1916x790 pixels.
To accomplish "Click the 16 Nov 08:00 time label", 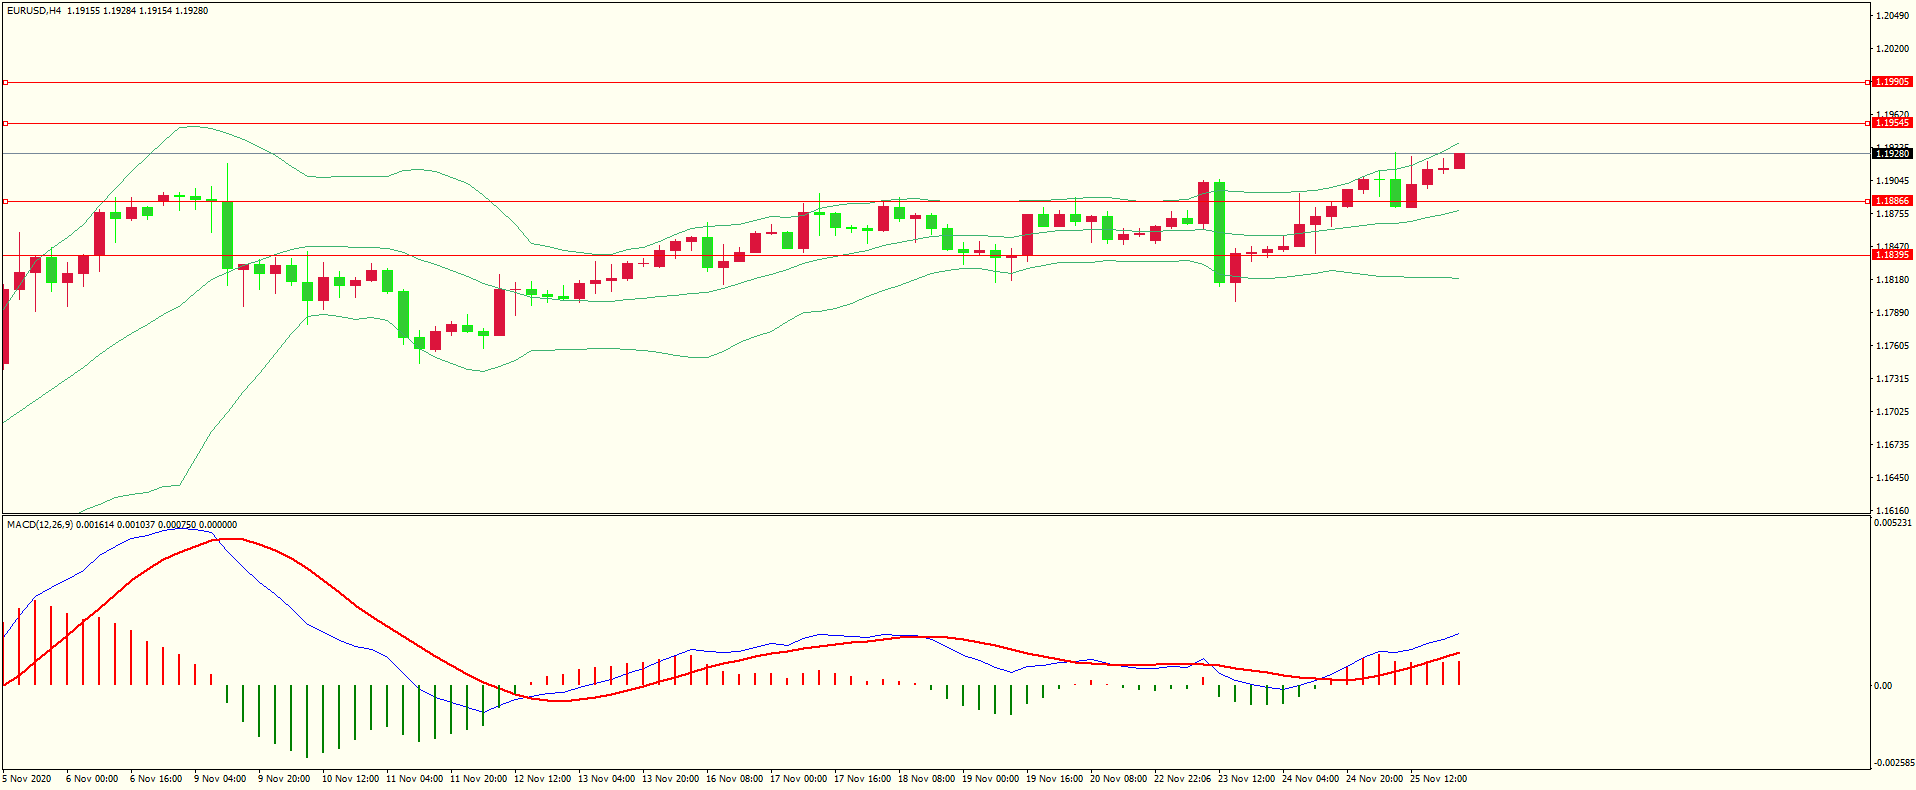I will 734,779.
